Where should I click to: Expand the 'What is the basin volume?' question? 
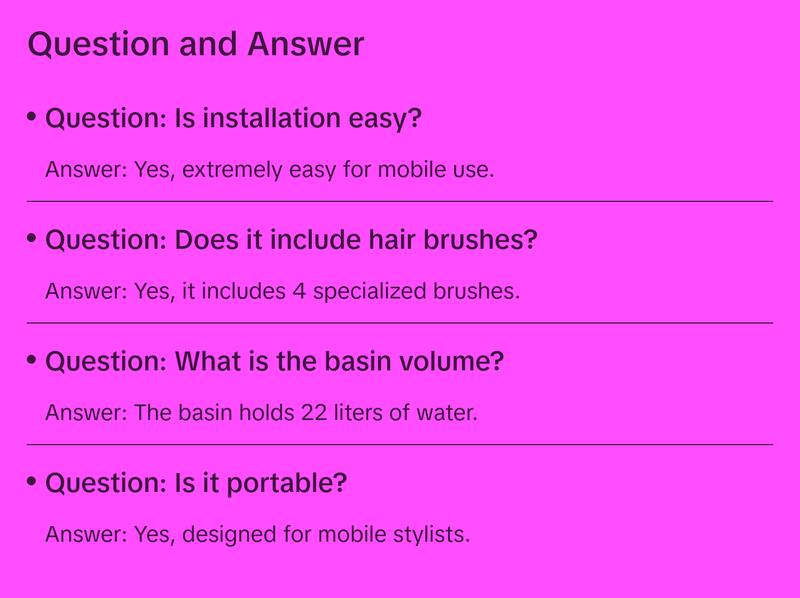[275, 361]
